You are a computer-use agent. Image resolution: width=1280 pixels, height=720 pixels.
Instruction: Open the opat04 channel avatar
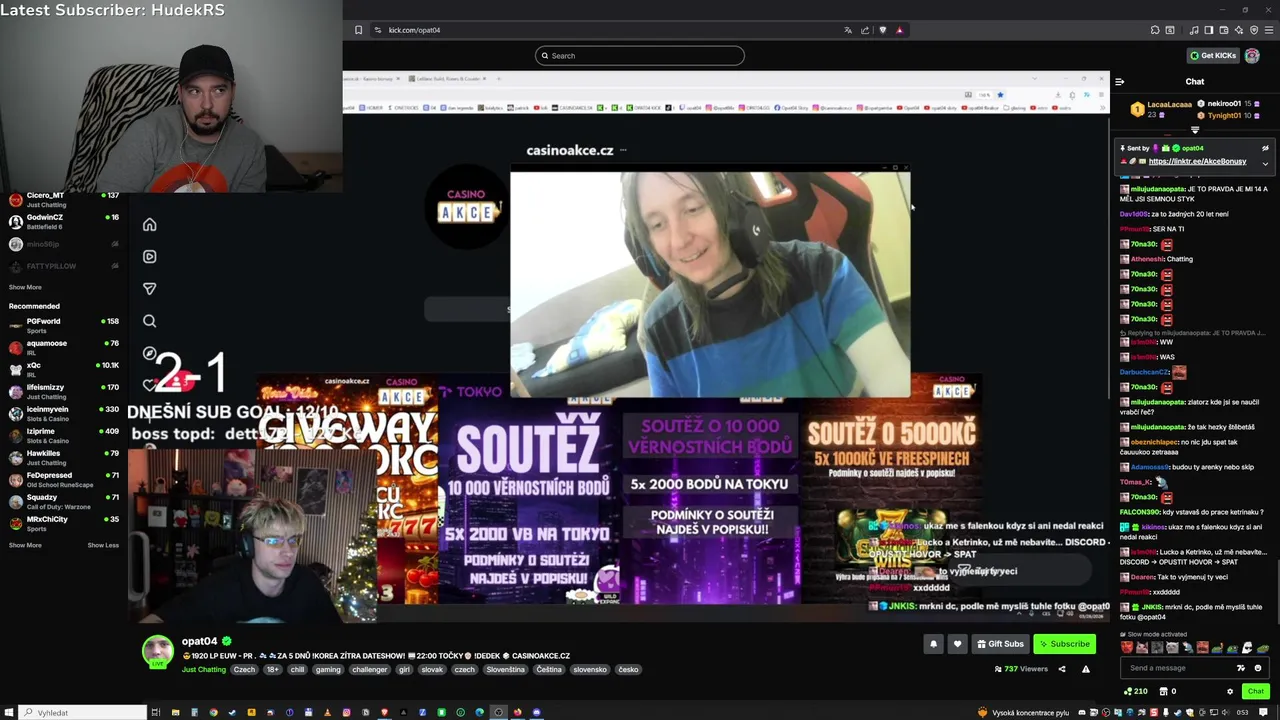pos(157,651)
